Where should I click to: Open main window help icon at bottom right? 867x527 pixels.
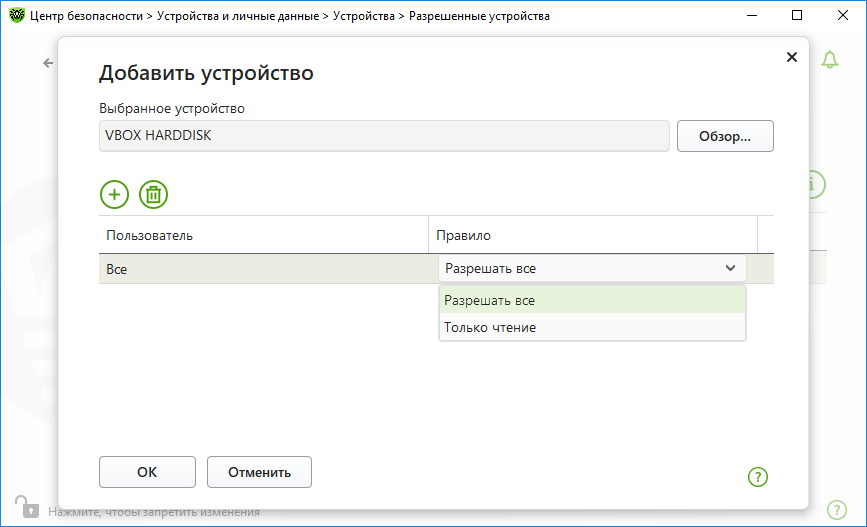[x=837, y=510]
